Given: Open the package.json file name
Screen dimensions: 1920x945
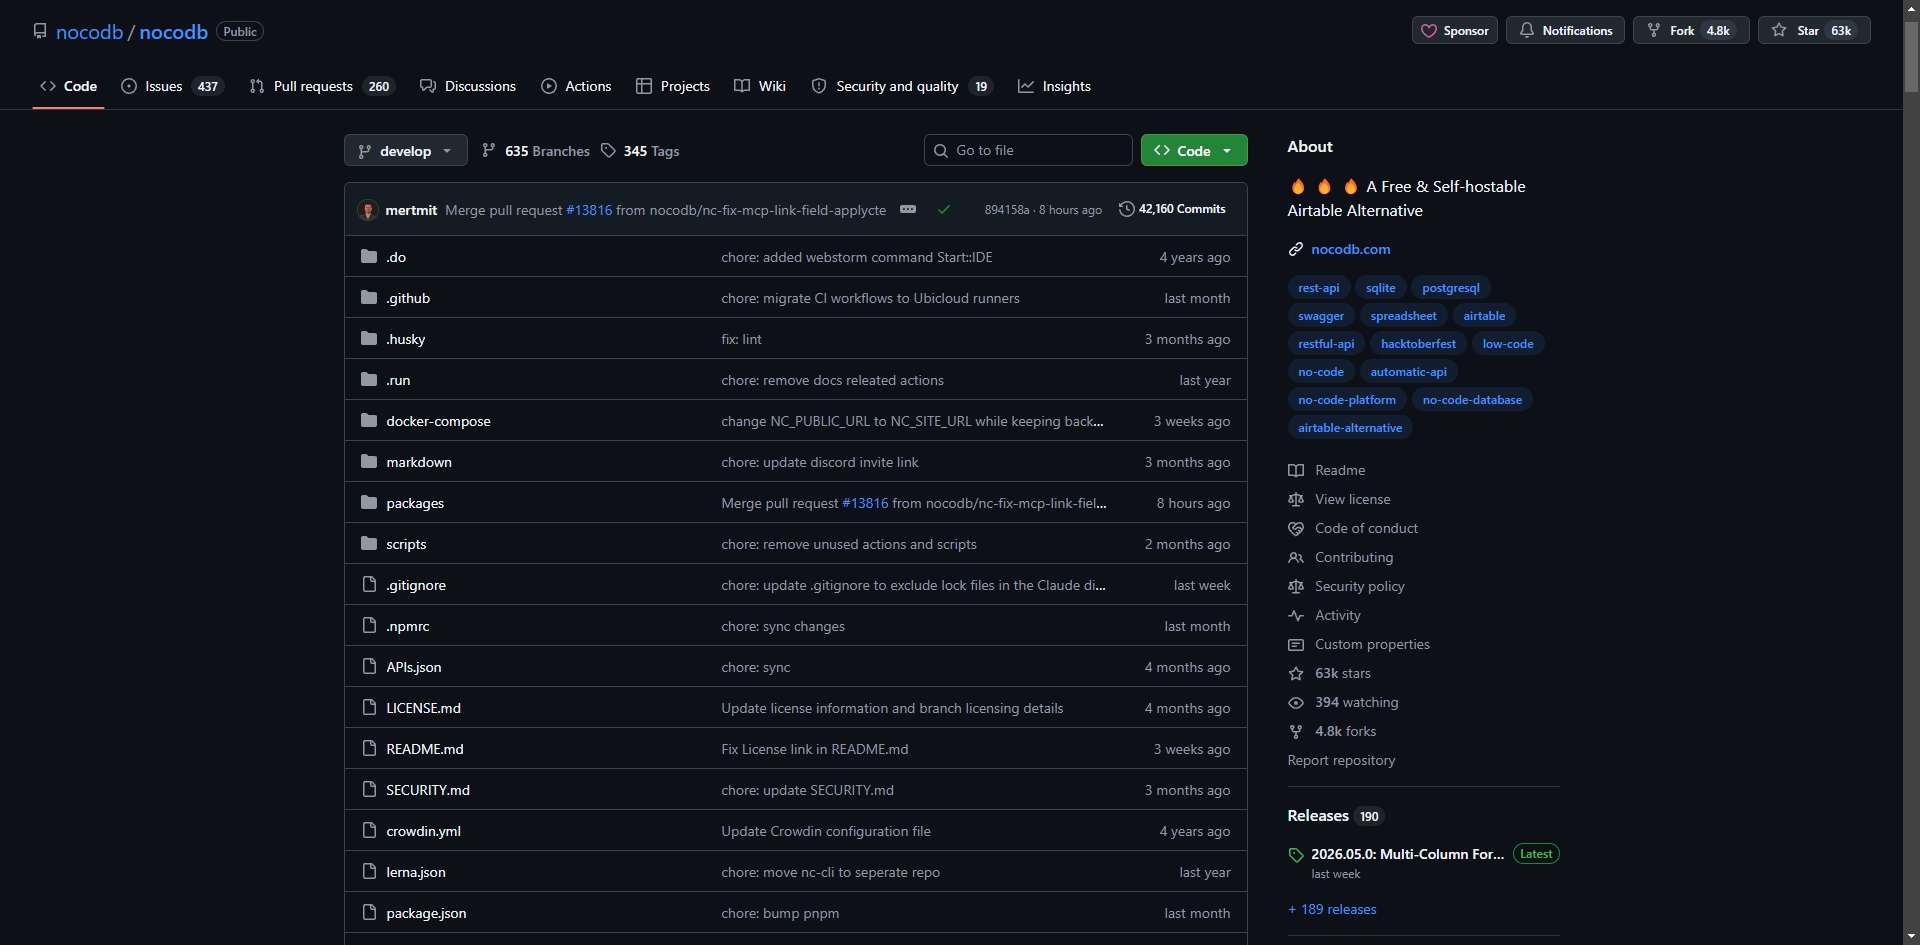Looking at the screenshot, I should (426, 913).
